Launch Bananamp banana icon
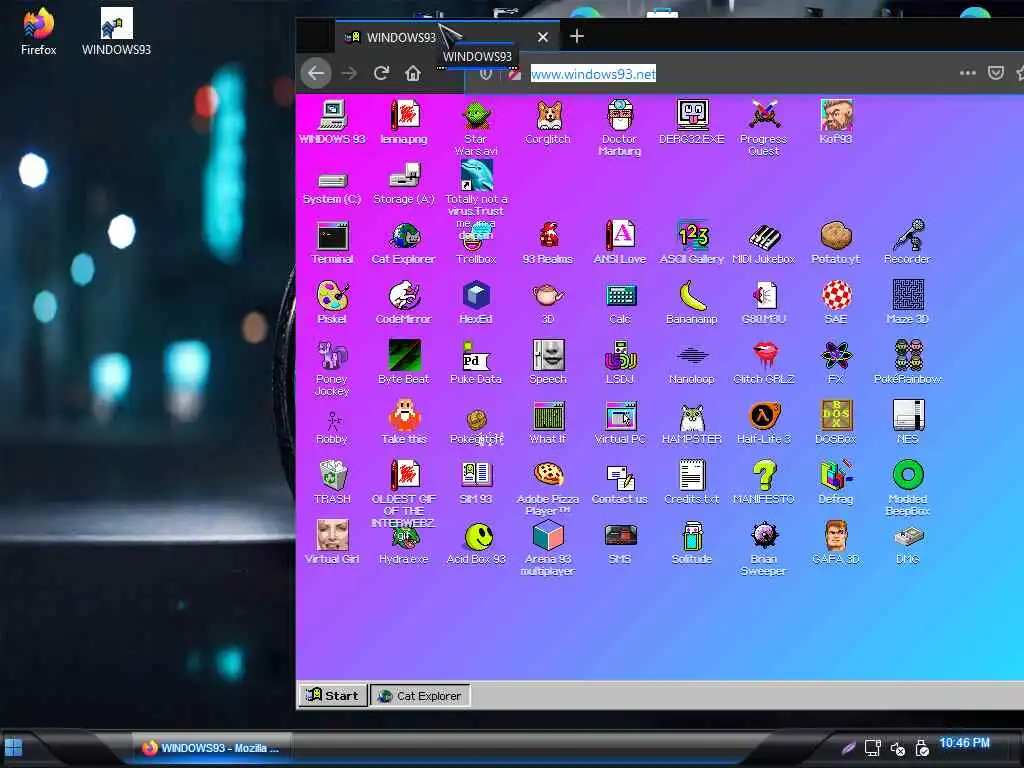The image size is (1024, 768). pyautogui.click(x=692, y=296)
